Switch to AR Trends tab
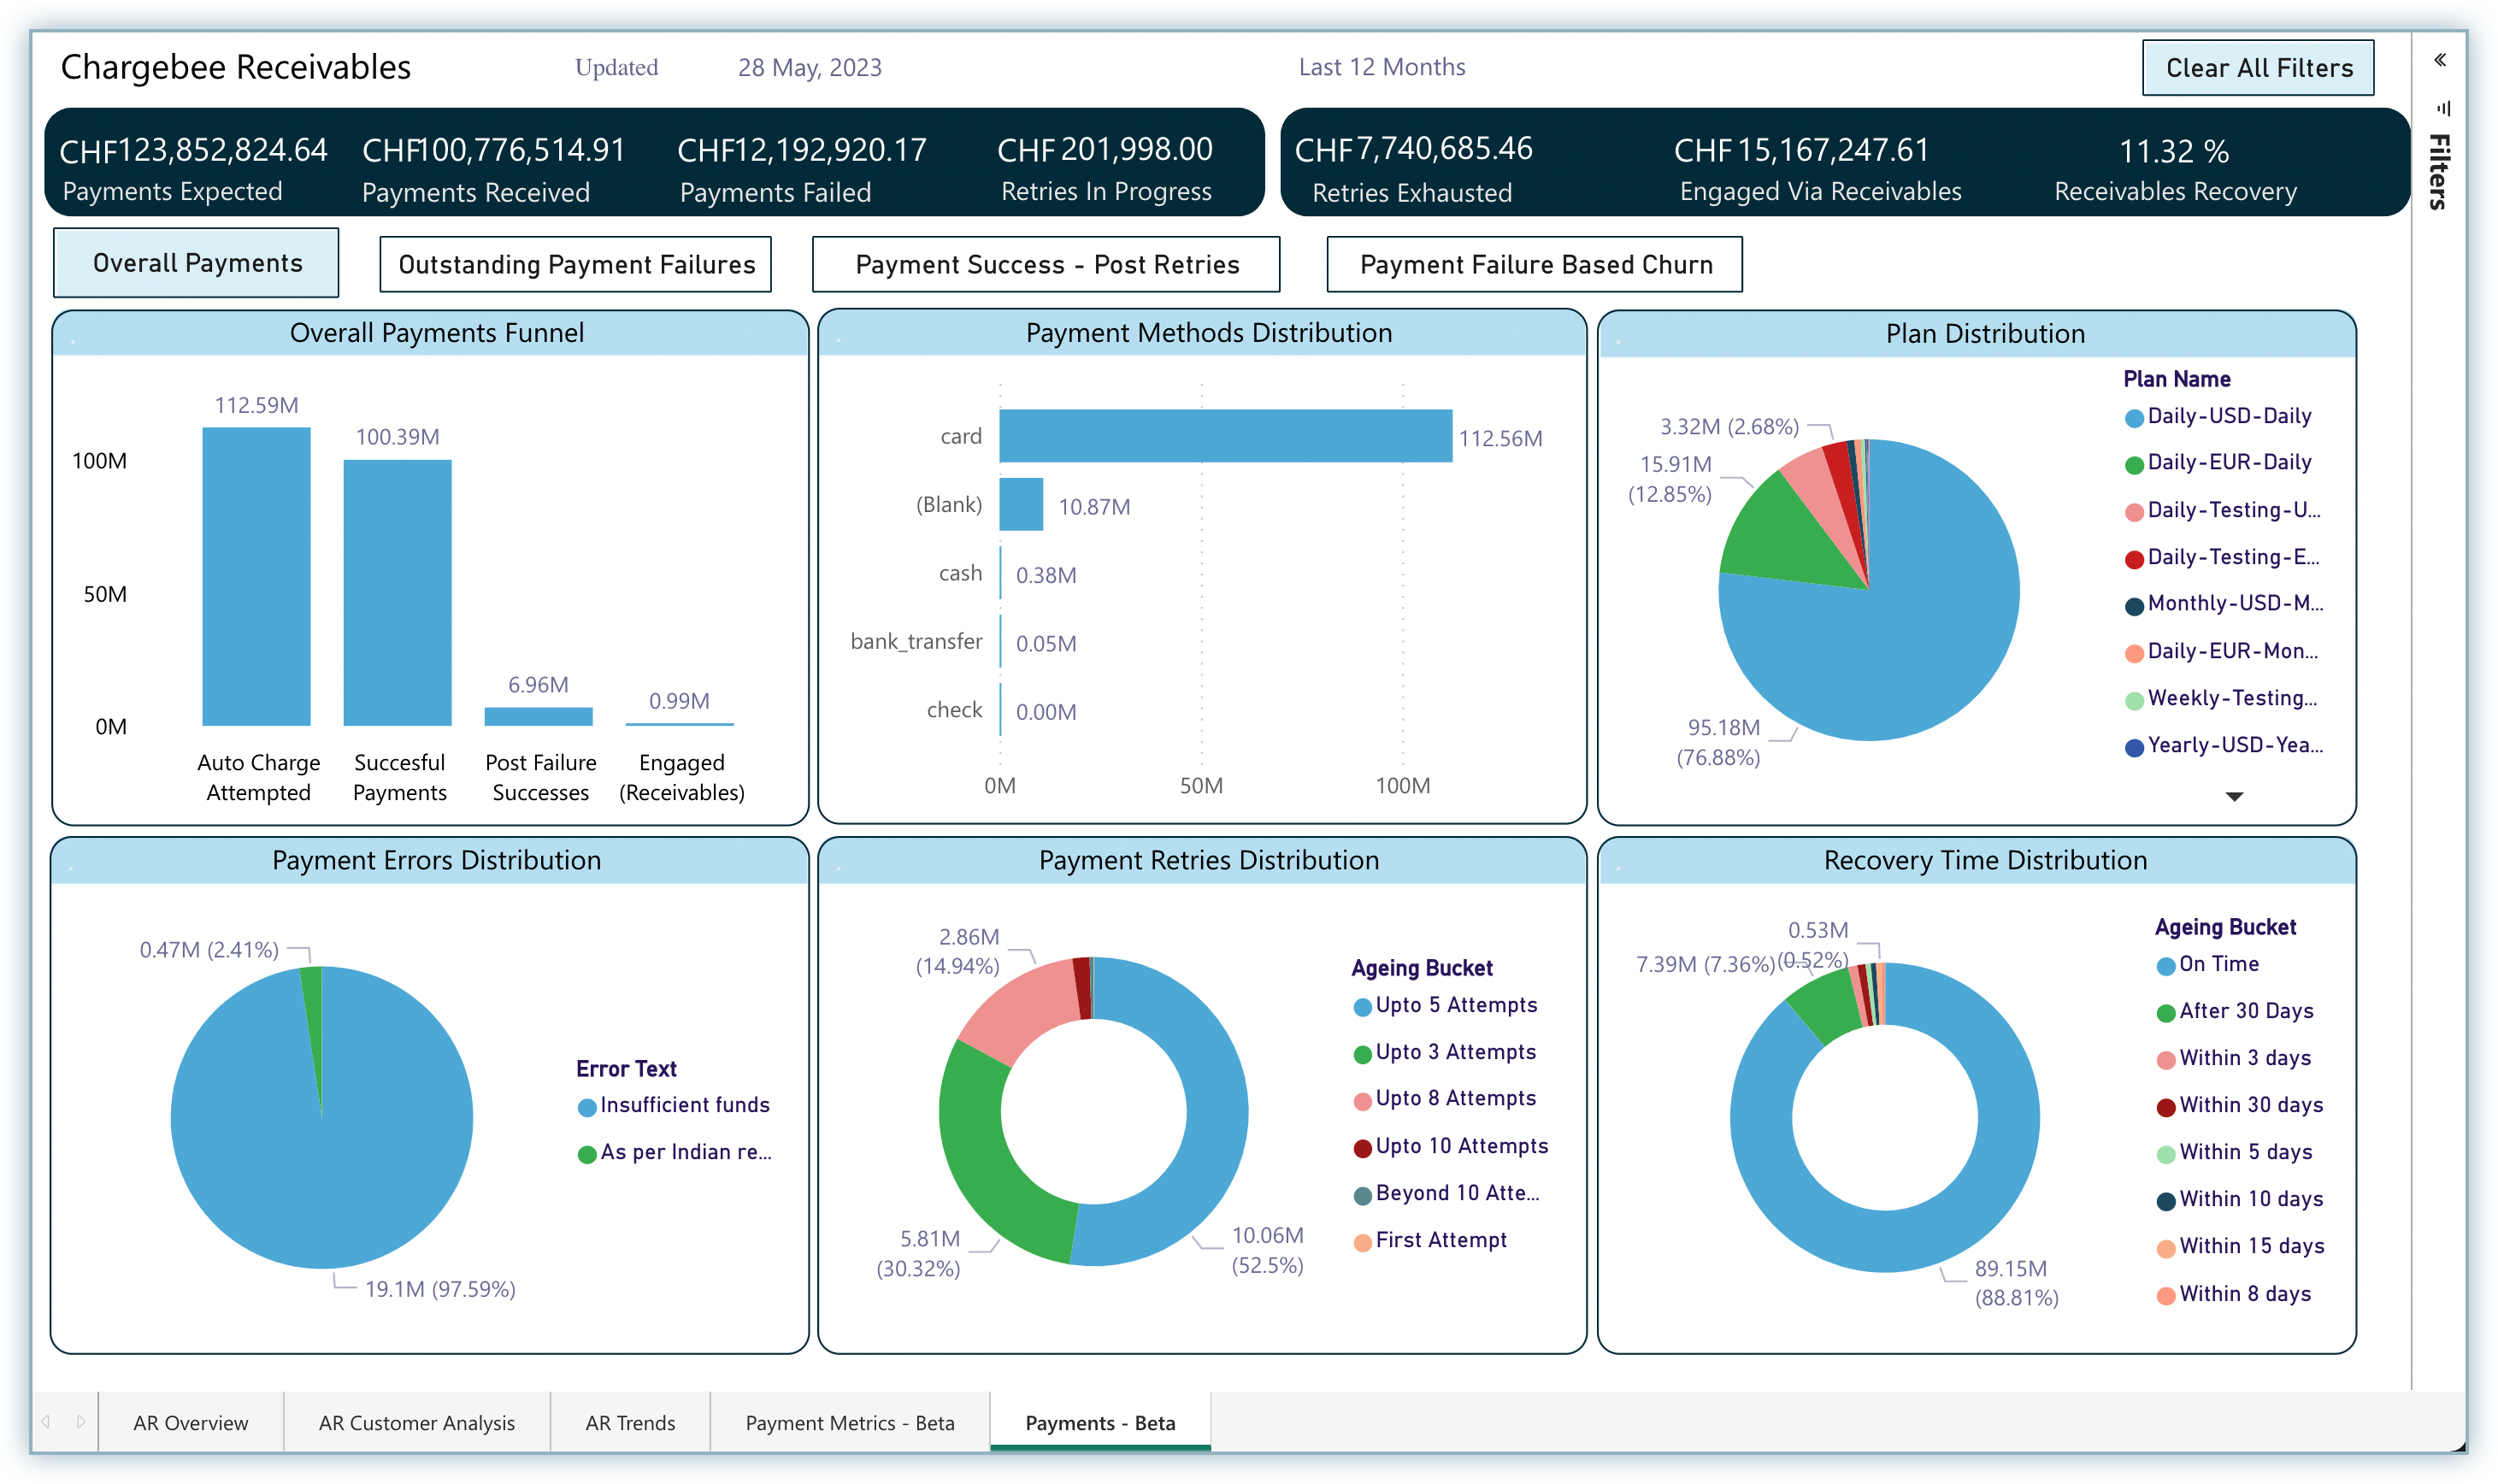 pos(630,1422)
